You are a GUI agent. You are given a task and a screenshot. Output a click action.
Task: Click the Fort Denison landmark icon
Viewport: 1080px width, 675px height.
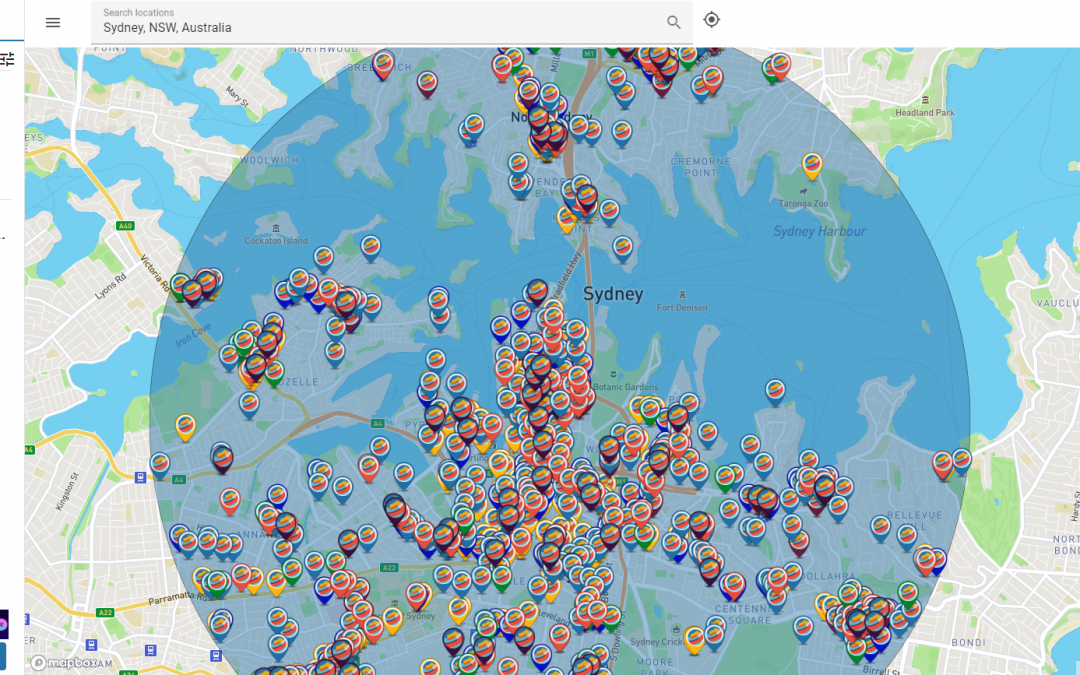pos(683,295)
